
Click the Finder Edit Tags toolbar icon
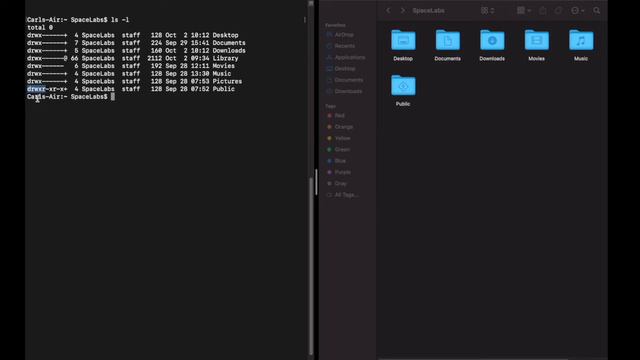coord(558,11)
